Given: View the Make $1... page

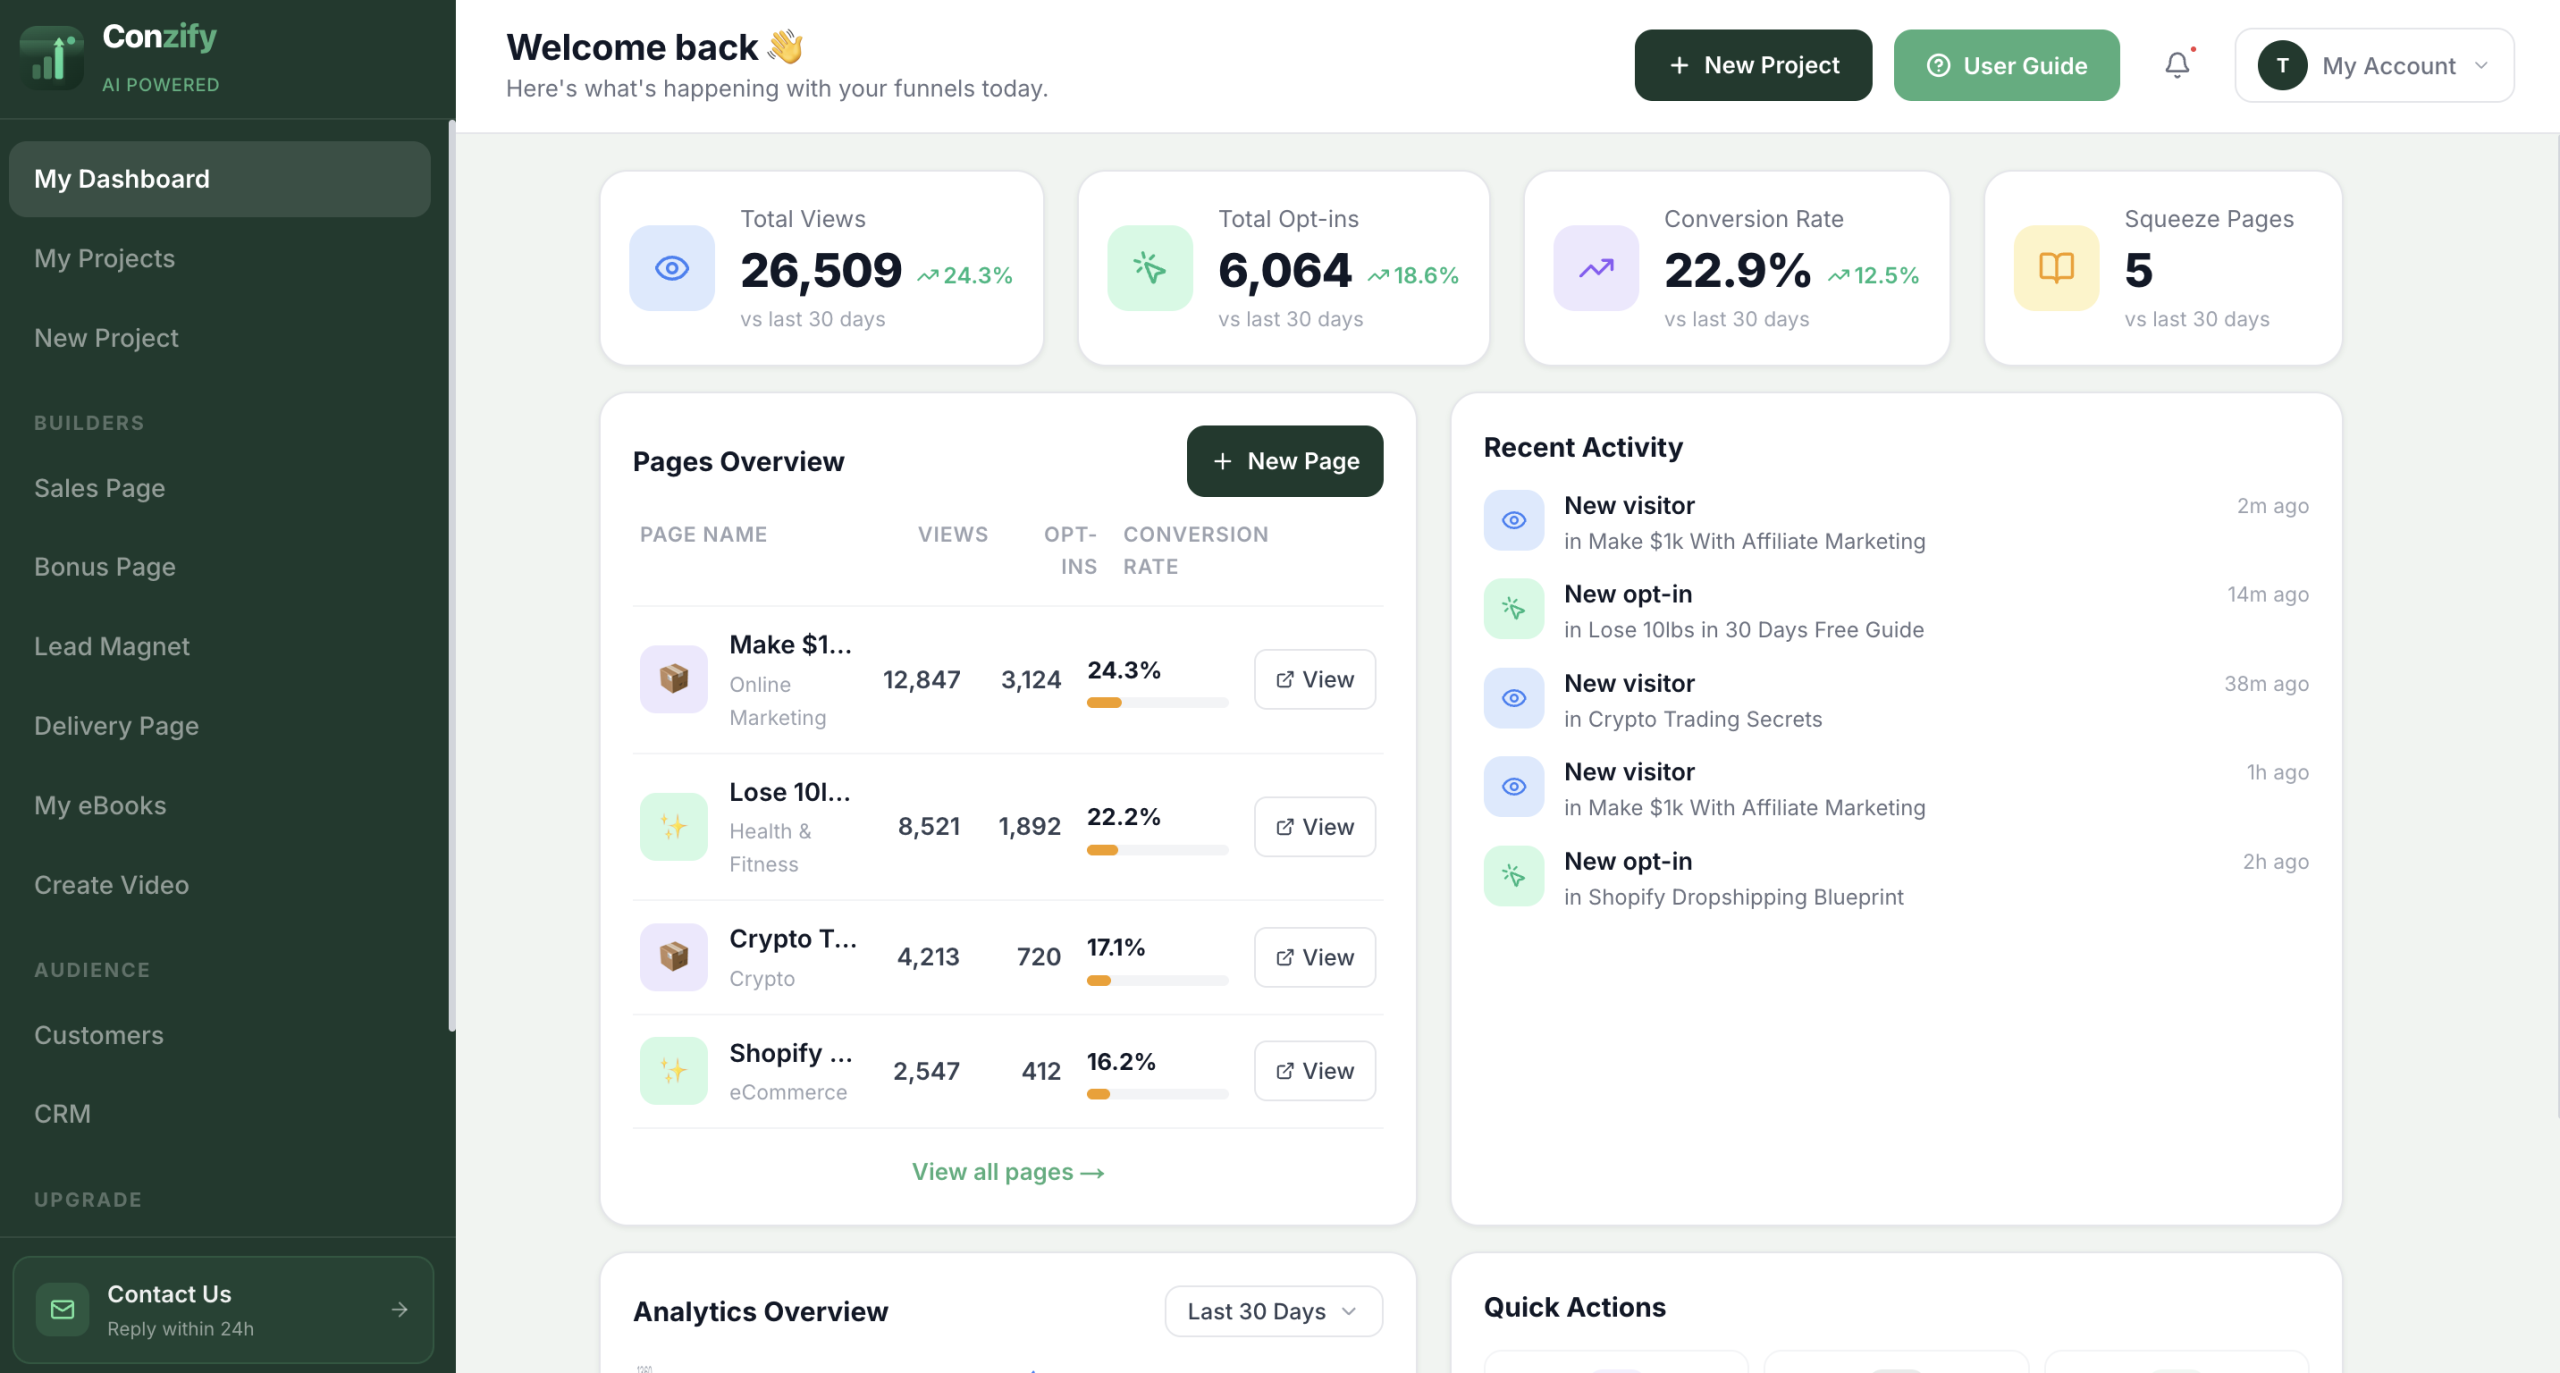Looking at the screenshot, I should tap(1314, 679).
